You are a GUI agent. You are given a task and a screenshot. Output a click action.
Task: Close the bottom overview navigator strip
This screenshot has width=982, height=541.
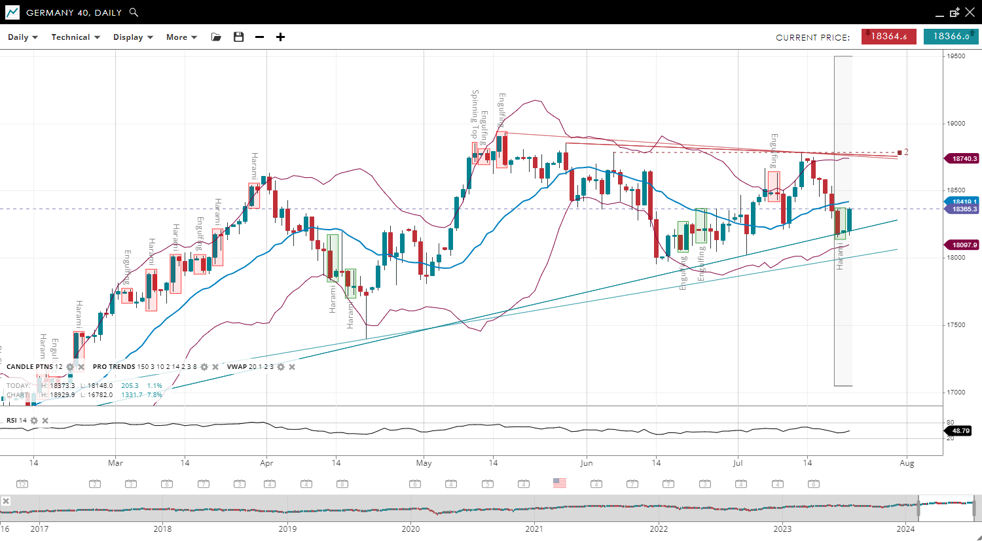pyautogui.click(x=6, y=501)
